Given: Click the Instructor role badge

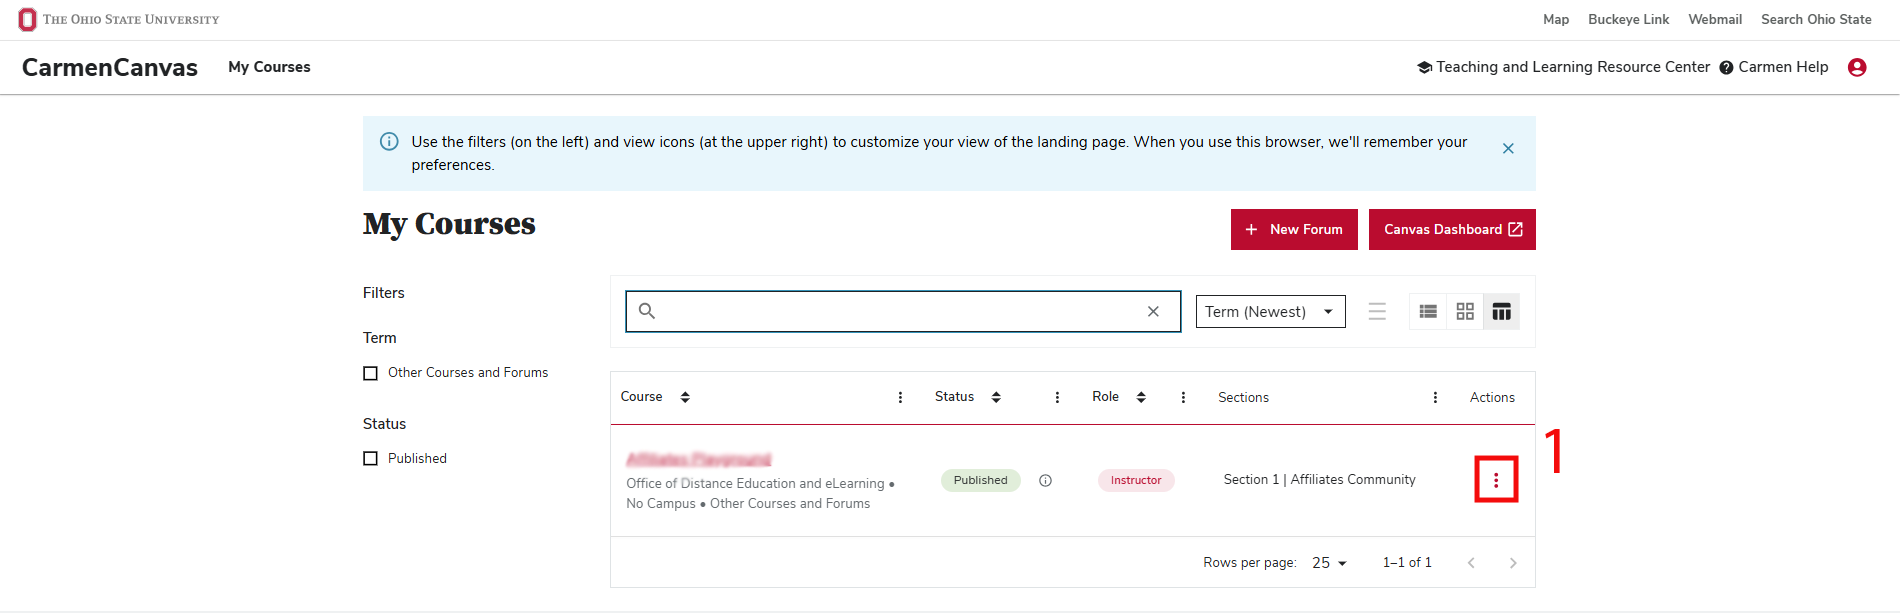Looking at the screenshot, I should (1136, 480).
